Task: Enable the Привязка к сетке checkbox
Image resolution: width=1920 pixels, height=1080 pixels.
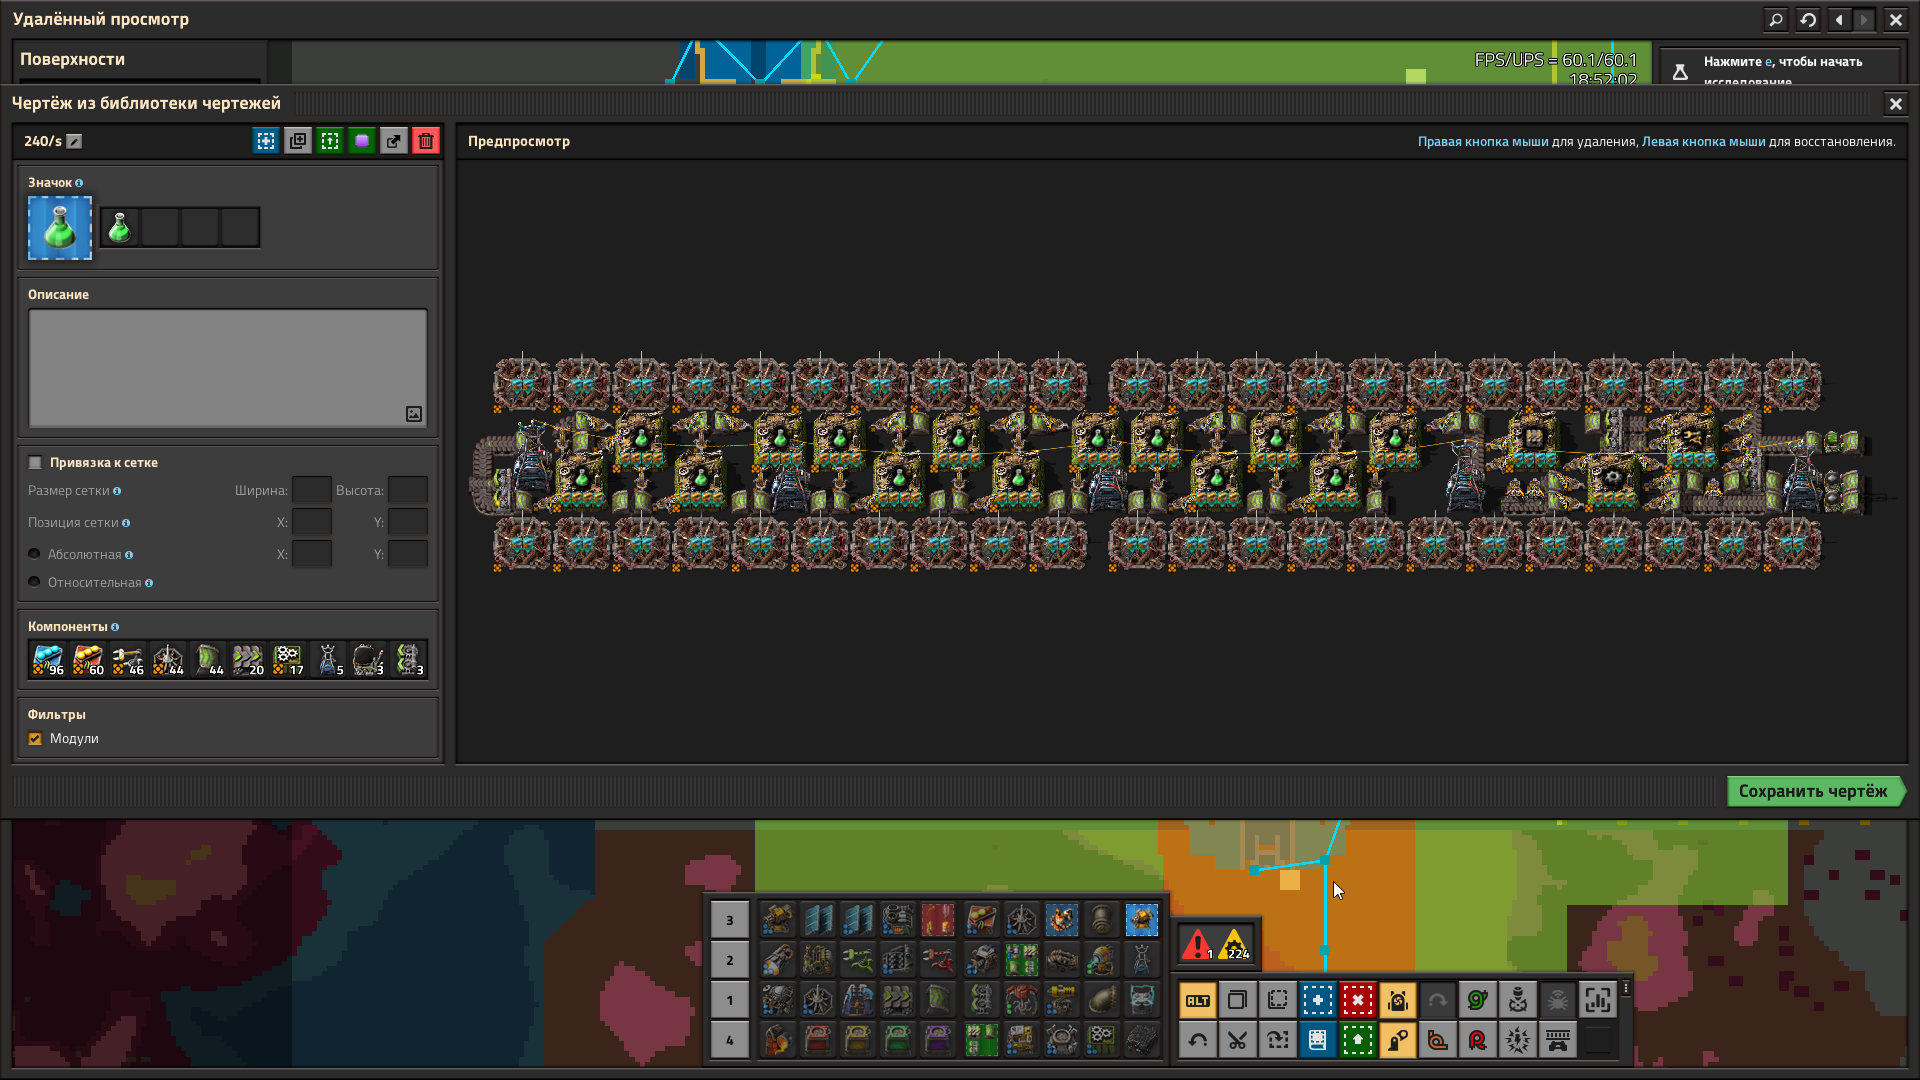Action: (35, 463)
